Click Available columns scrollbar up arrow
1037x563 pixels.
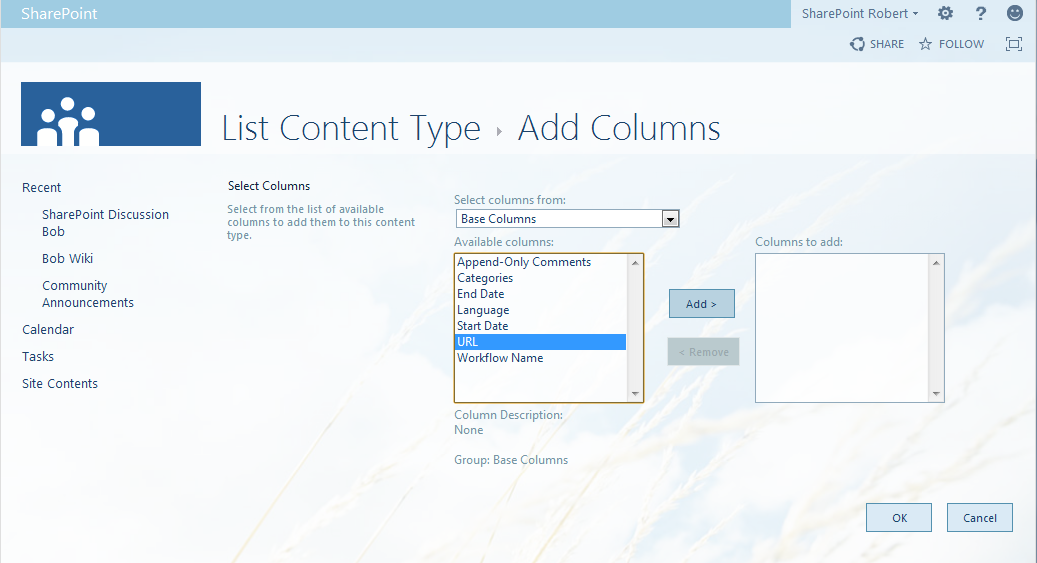[635, 263]
